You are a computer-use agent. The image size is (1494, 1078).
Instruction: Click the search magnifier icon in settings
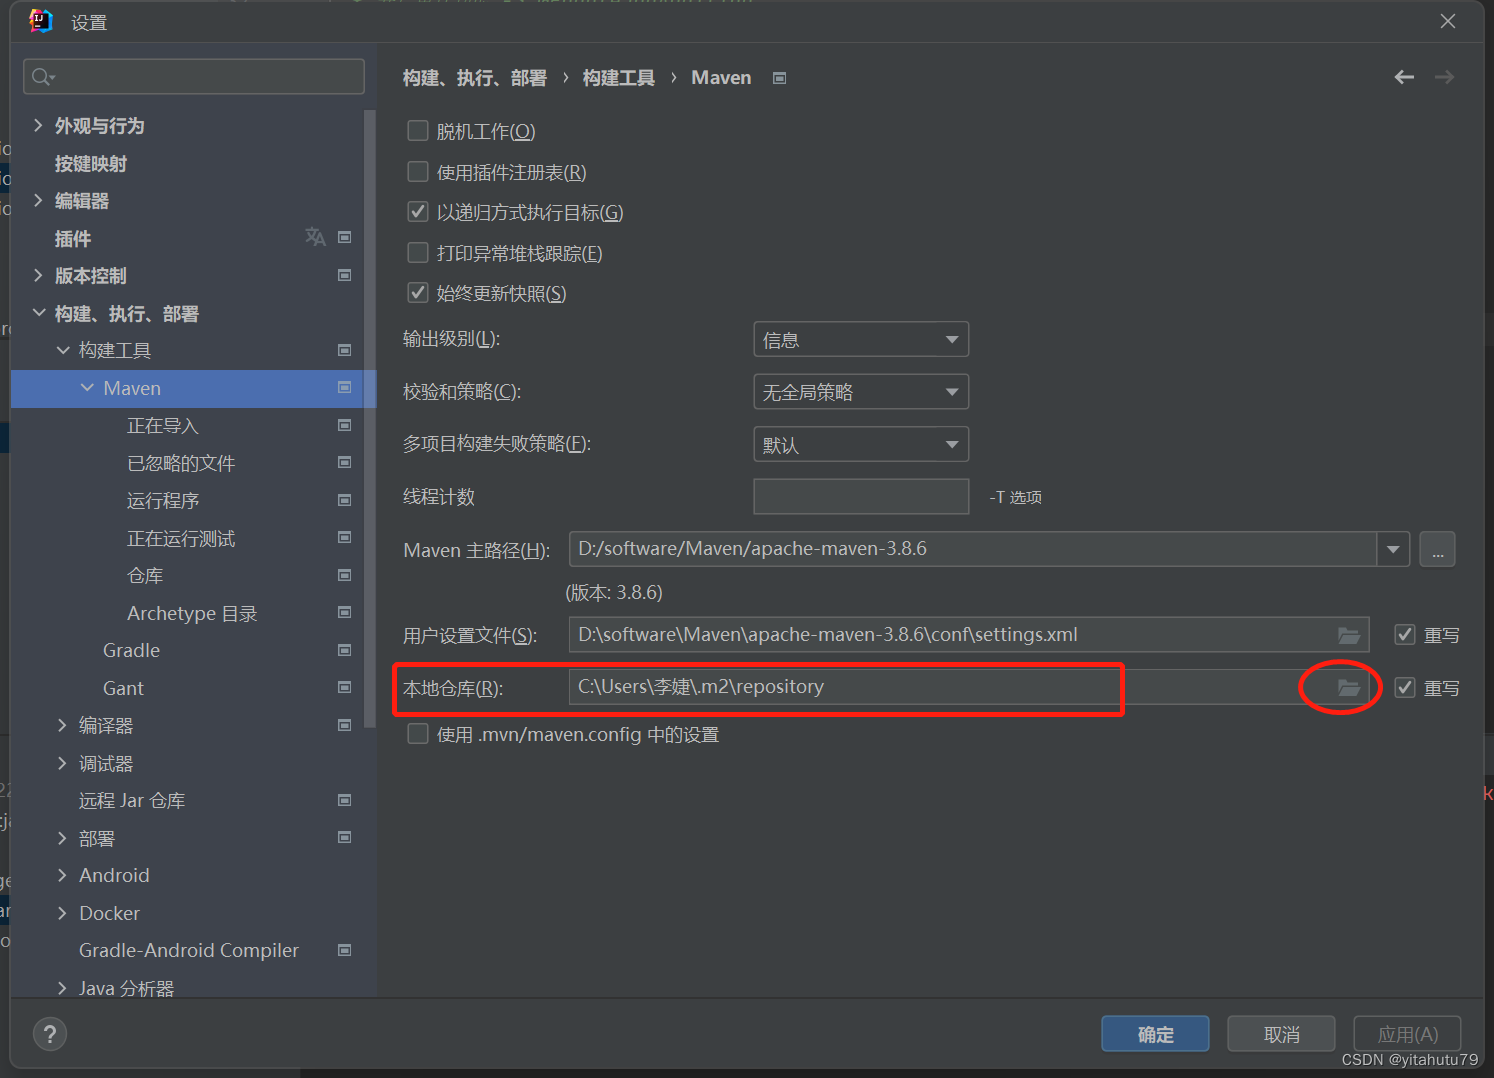pyautogui.click(x=41, y=77)
